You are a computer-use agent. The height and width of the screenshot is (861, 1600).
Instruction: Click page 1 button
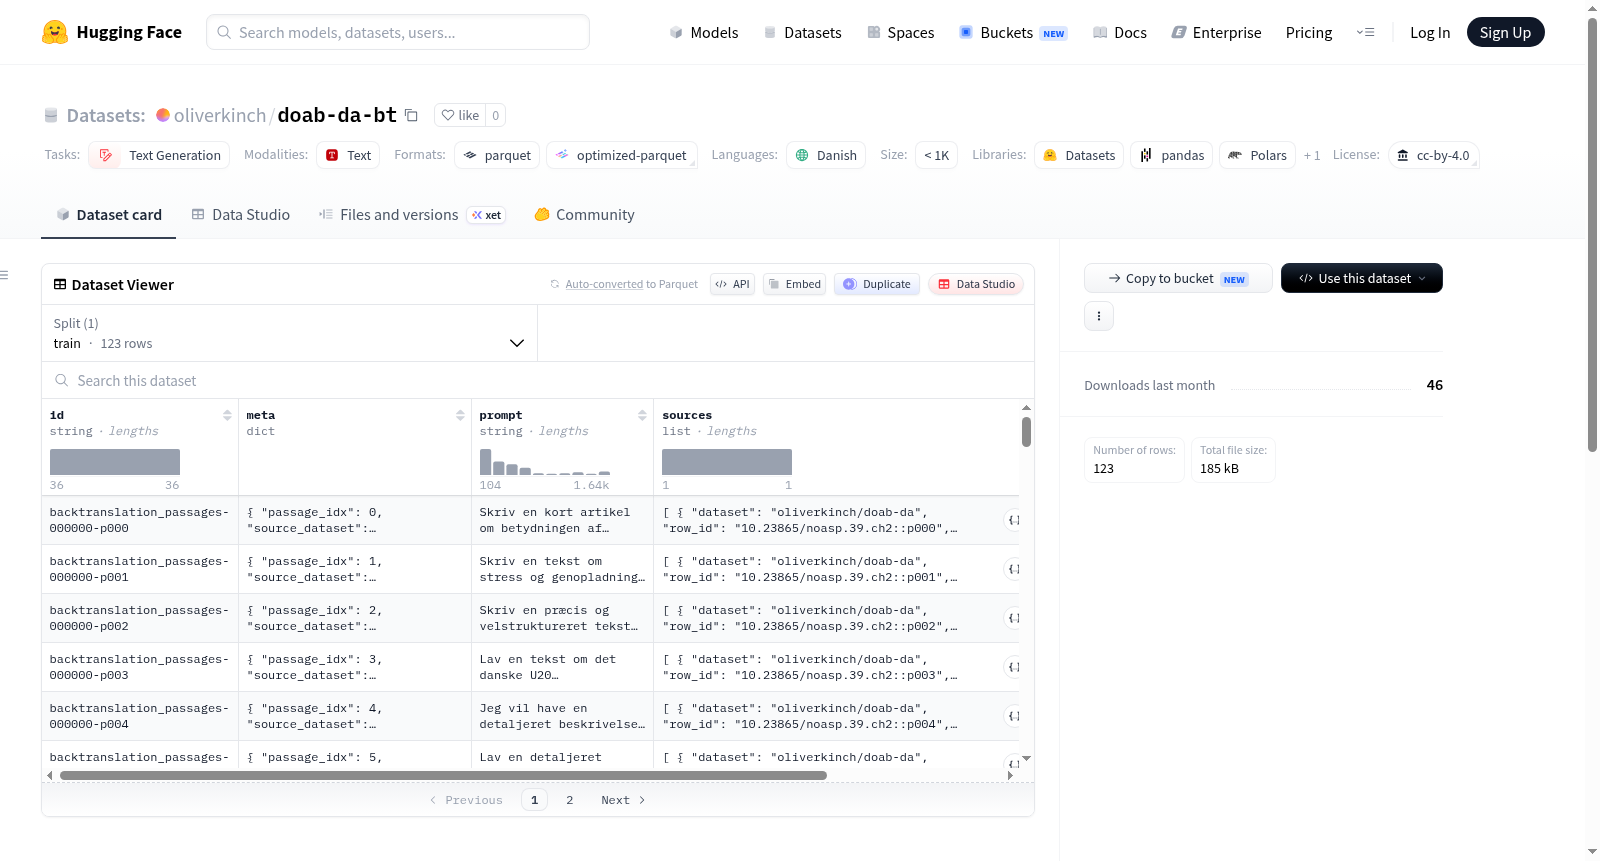(x=534, y=800)
